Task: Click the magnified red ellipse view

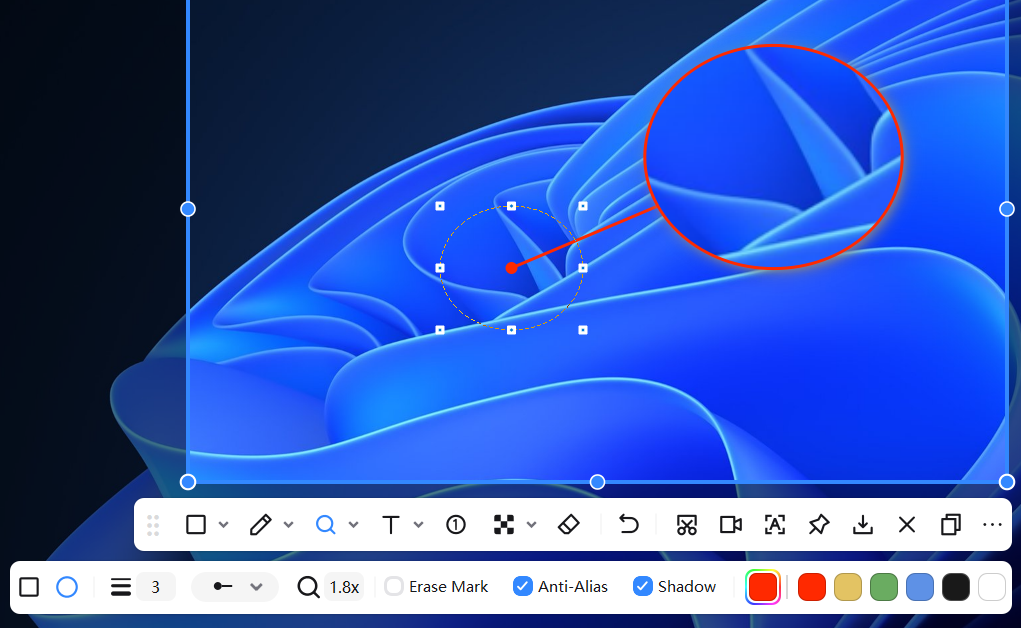Action: coord(774,156)
